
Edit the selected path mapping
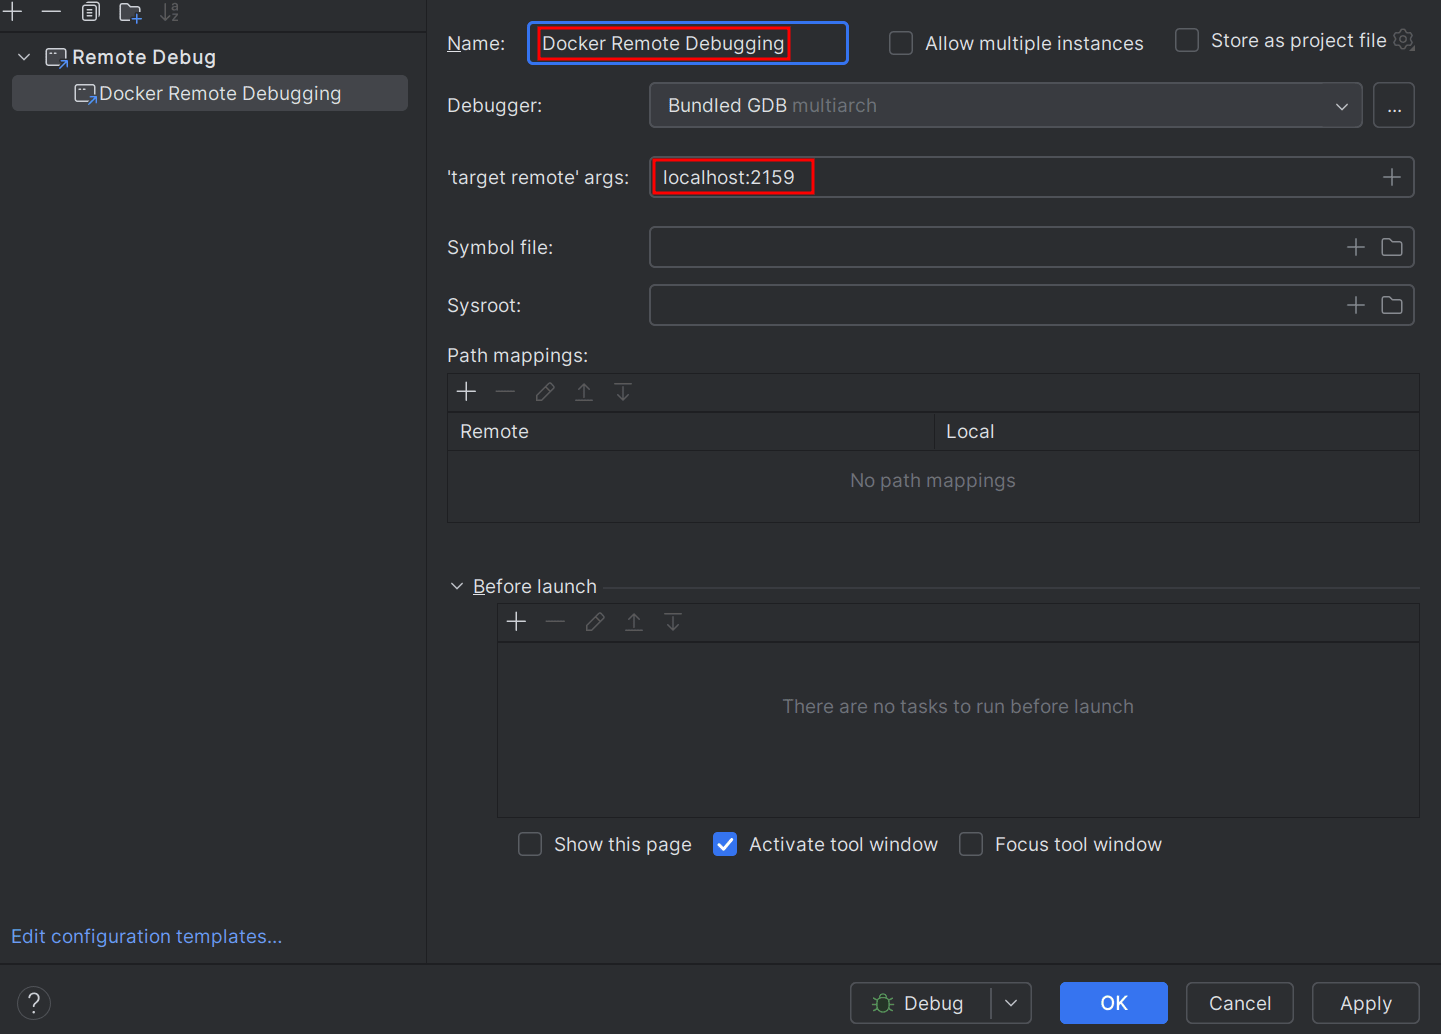(x=545, y=392)
